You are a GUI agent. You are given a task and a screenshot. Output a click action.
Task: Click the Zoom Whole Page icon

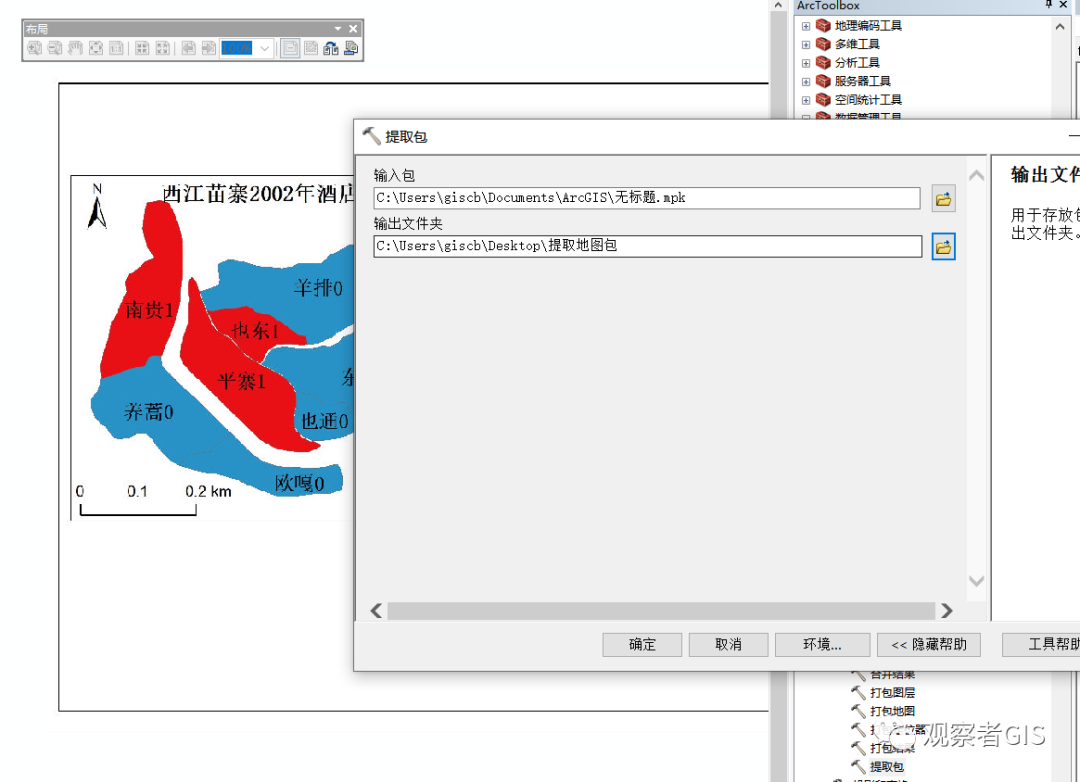tap(96, 48)
